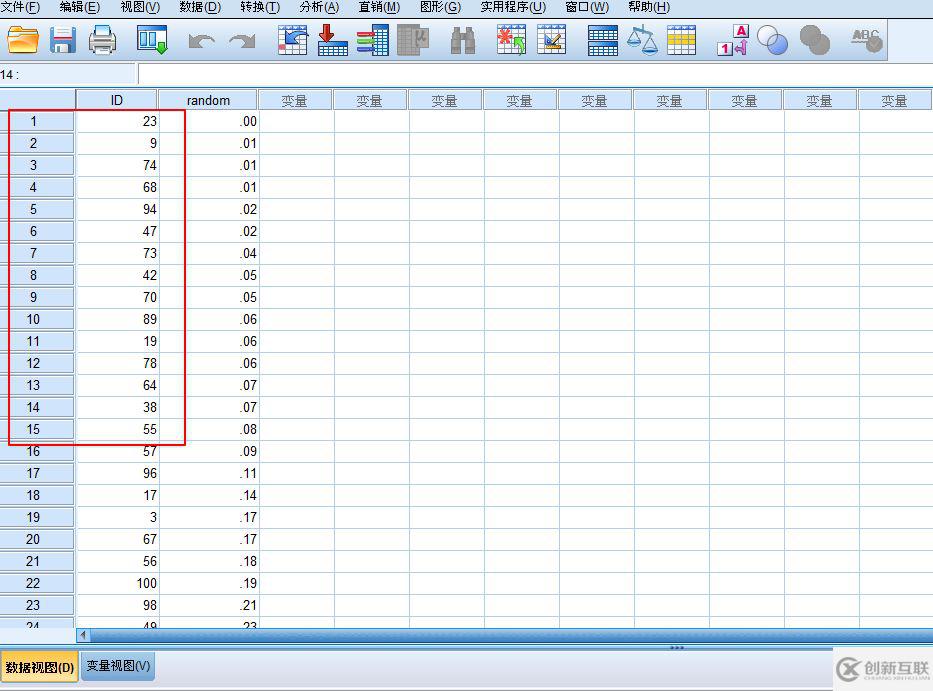Open the 分析(A) menu
The image size is (933, 691).
pos(319,7)
